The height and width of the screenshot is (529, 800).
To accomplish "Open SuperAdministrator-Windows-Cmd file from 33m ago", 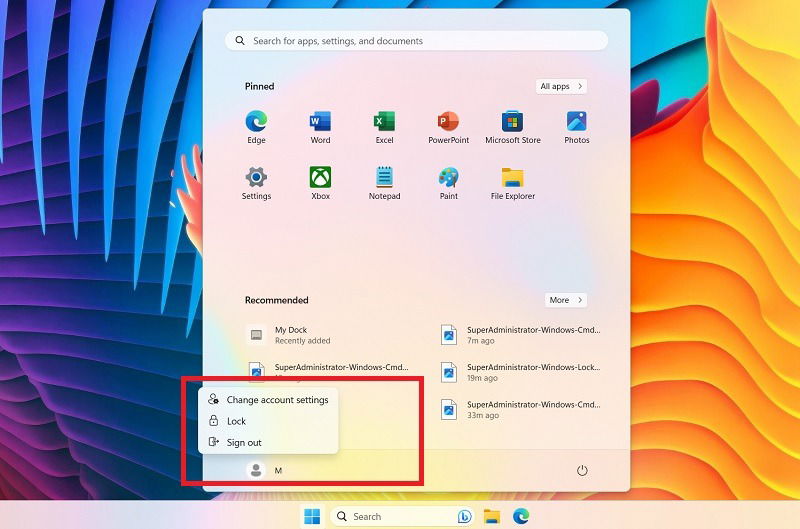I will click(x=520, y=410).
